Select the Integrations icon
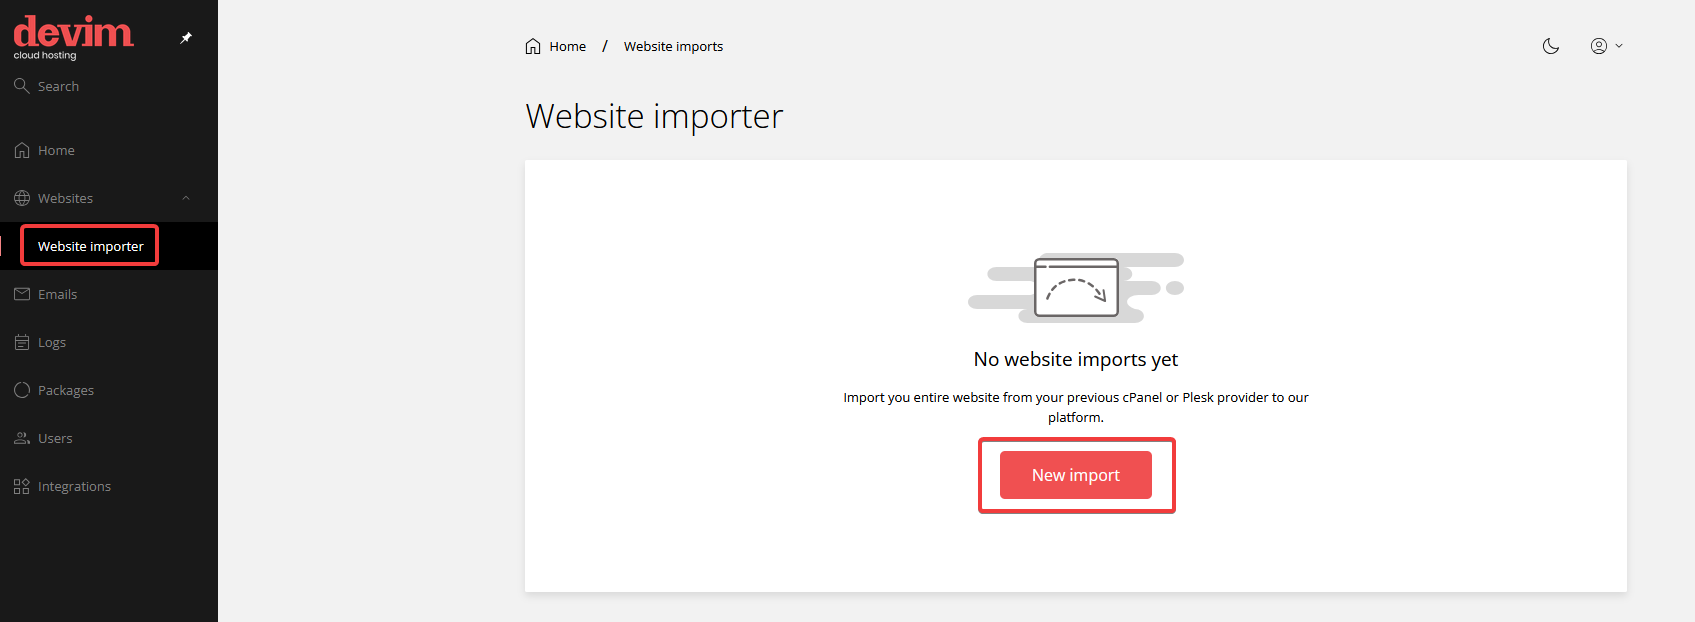Viewport: 1695px width, 622px height. (21, 485)
